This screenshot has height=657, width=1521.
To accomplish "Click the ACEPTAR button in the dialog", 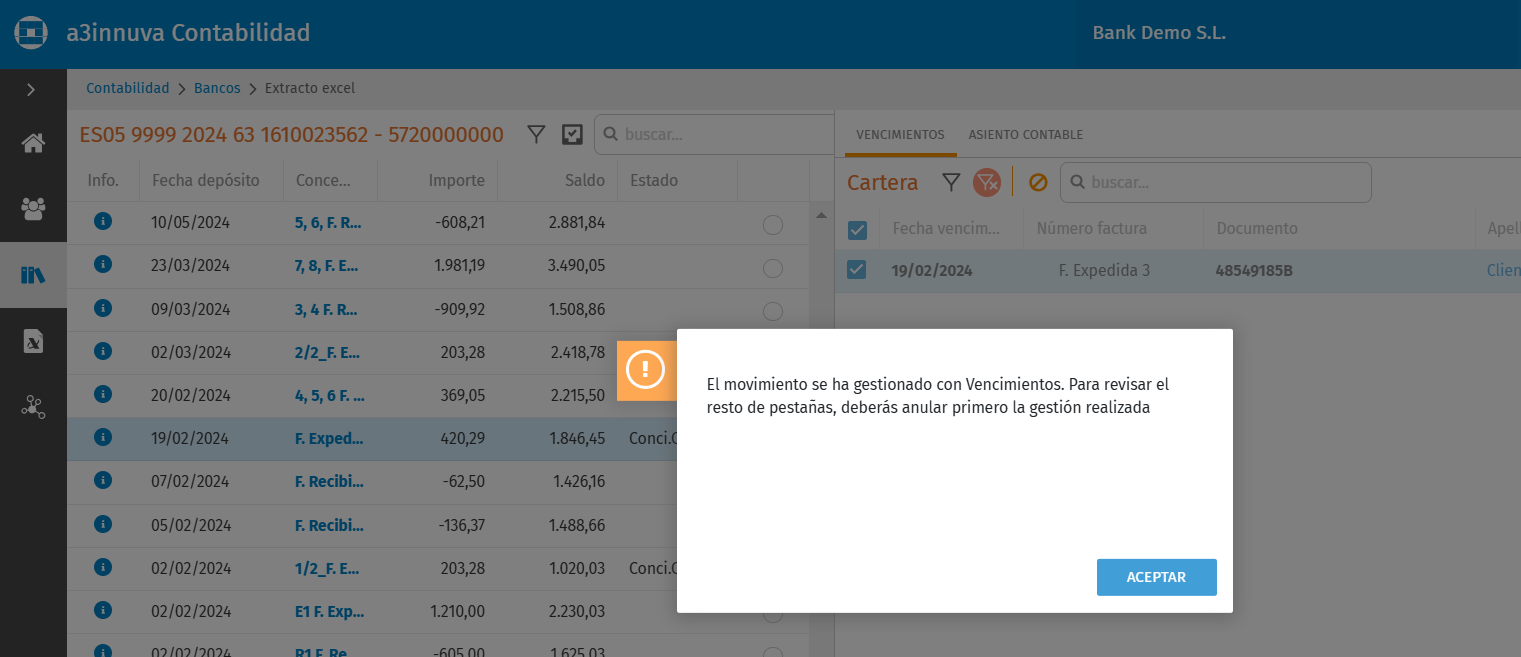I will pos(1156,577).
